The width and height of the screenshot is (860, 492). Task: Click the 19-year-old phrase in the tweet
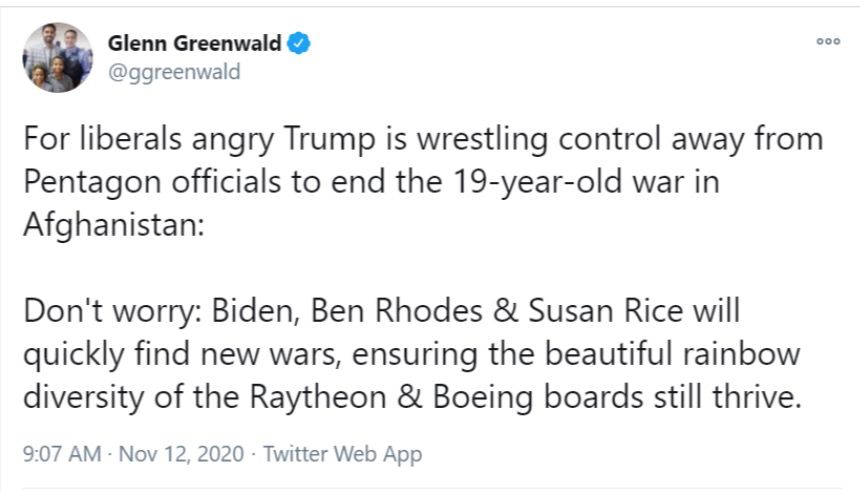coord(537,183)
